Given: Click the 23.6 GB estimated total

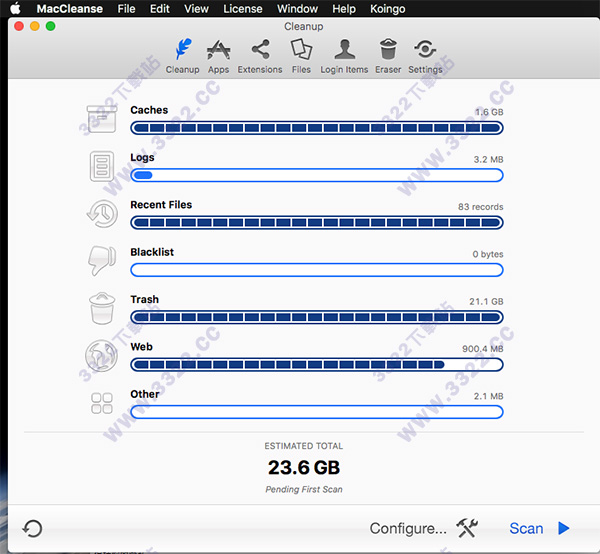Looking at the screenshot, I should pos(304,468).
